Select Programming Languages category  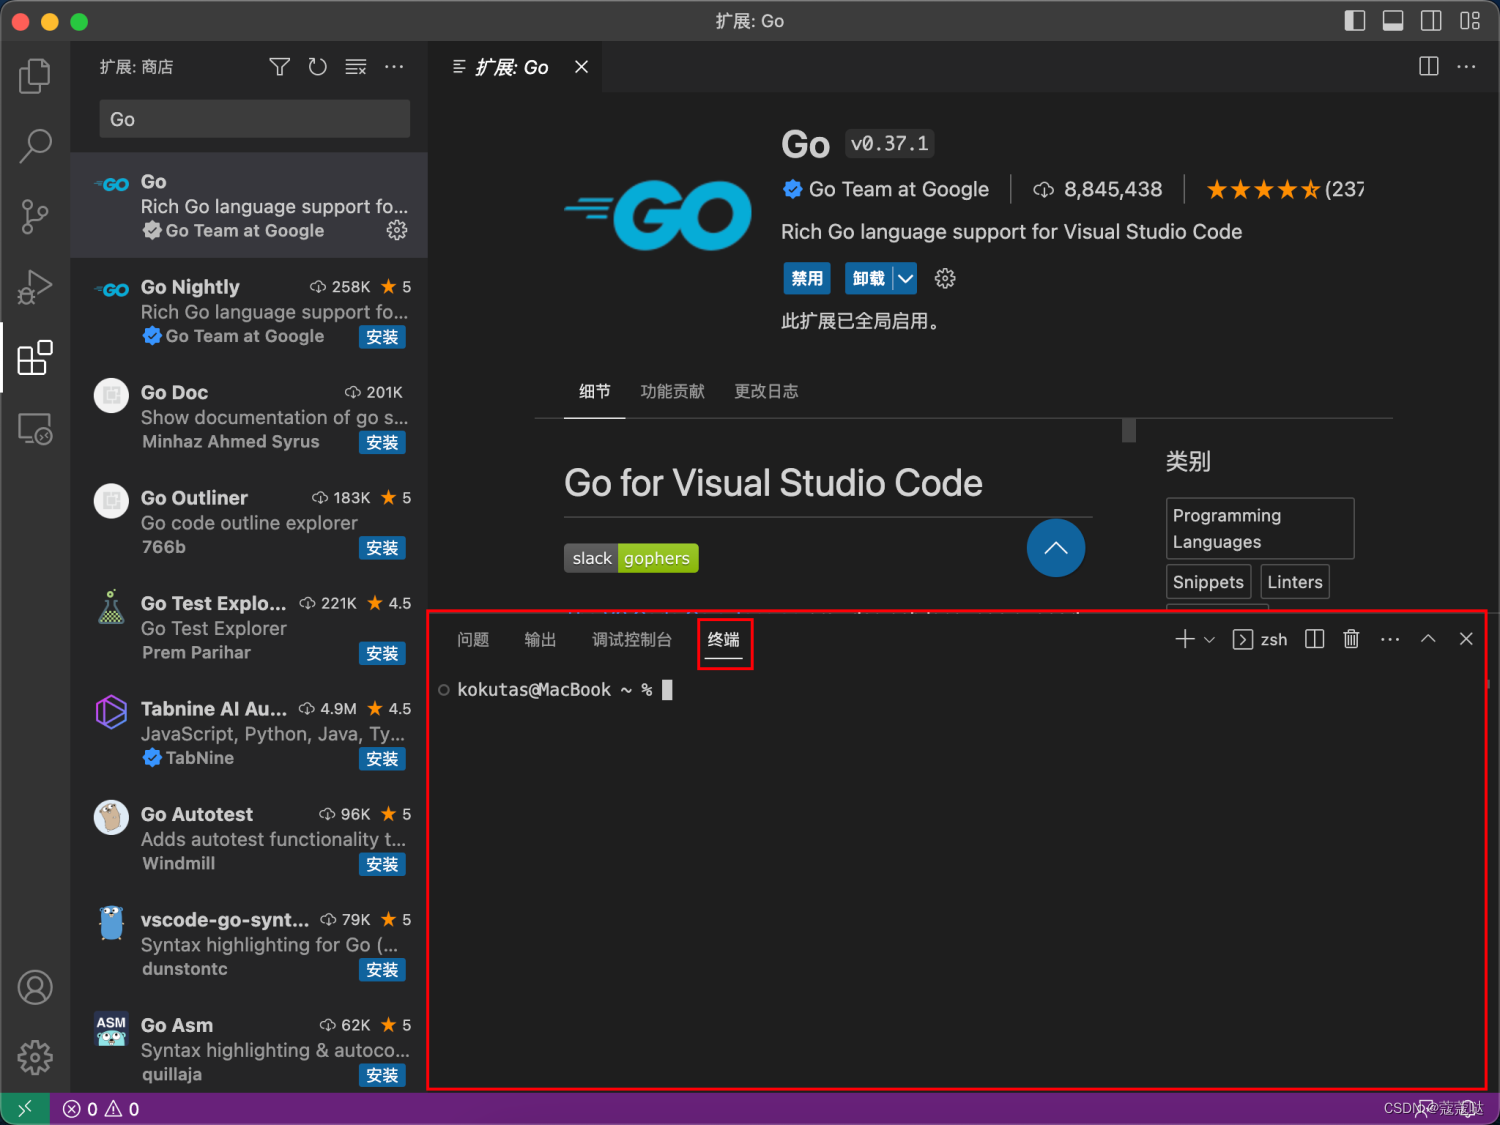1260,529
